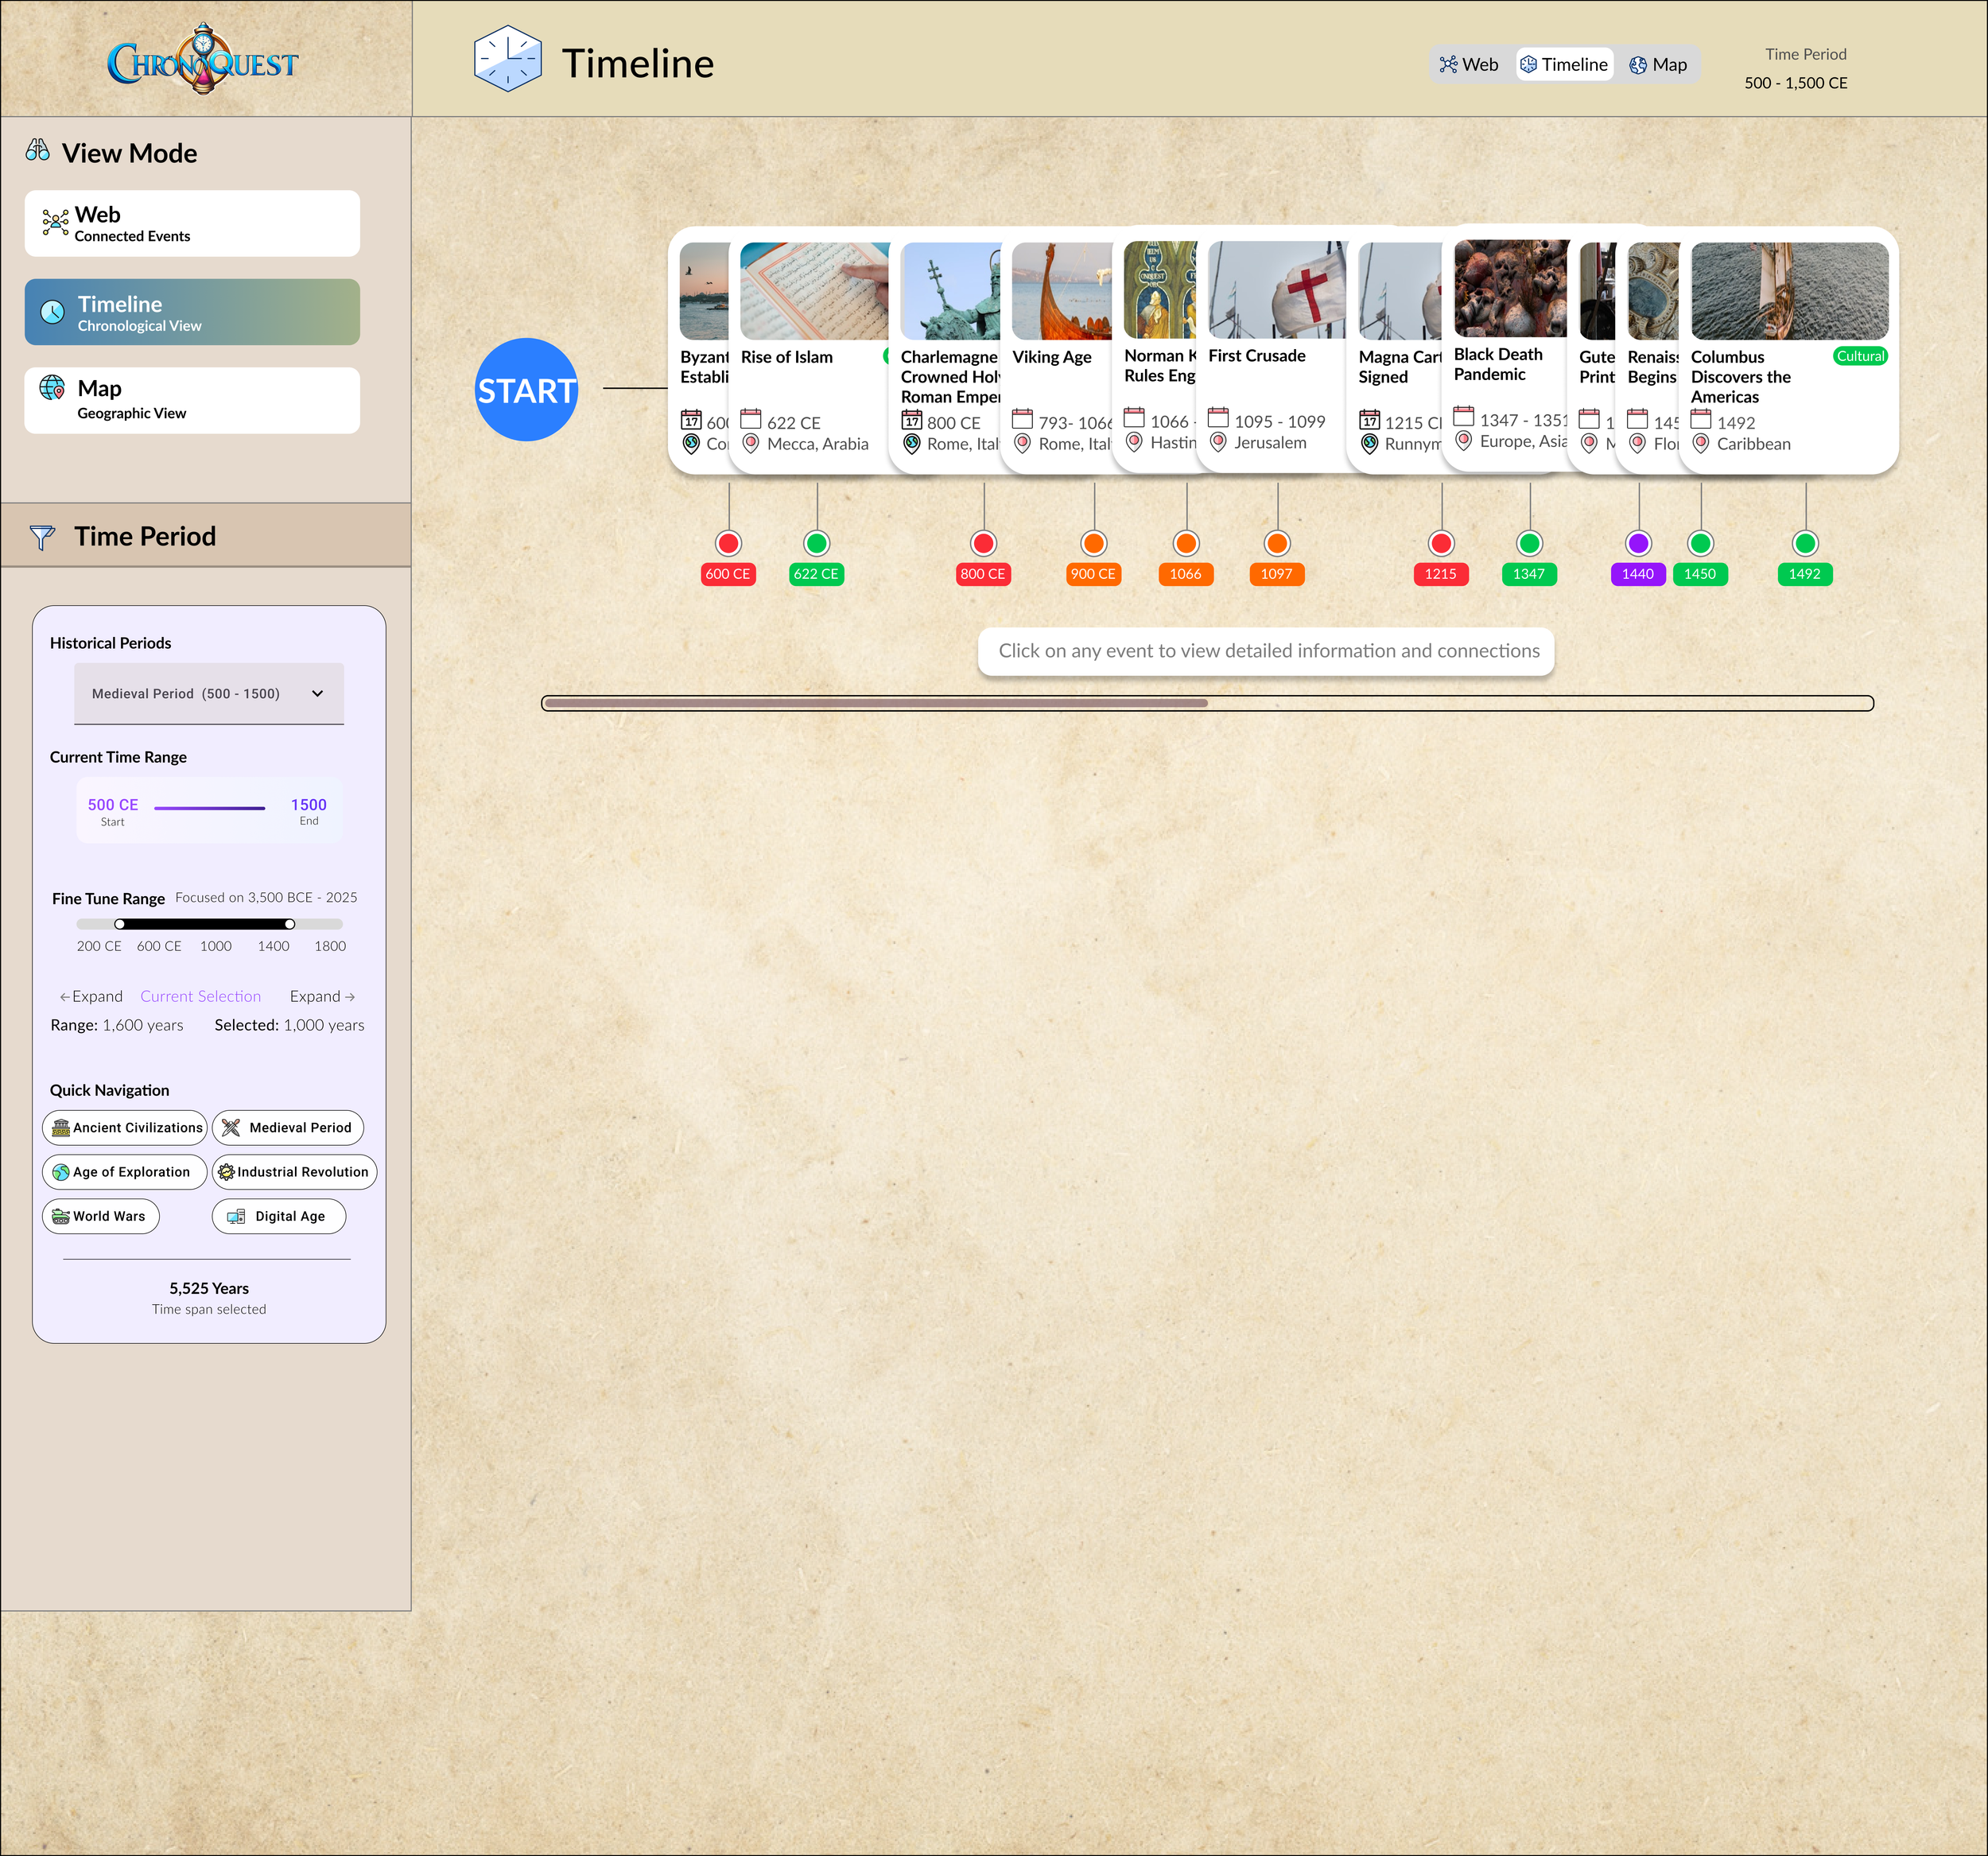Screen dimensions: 1988x1856
Task: Activate Map Geographic View mode
Action: 192,400
